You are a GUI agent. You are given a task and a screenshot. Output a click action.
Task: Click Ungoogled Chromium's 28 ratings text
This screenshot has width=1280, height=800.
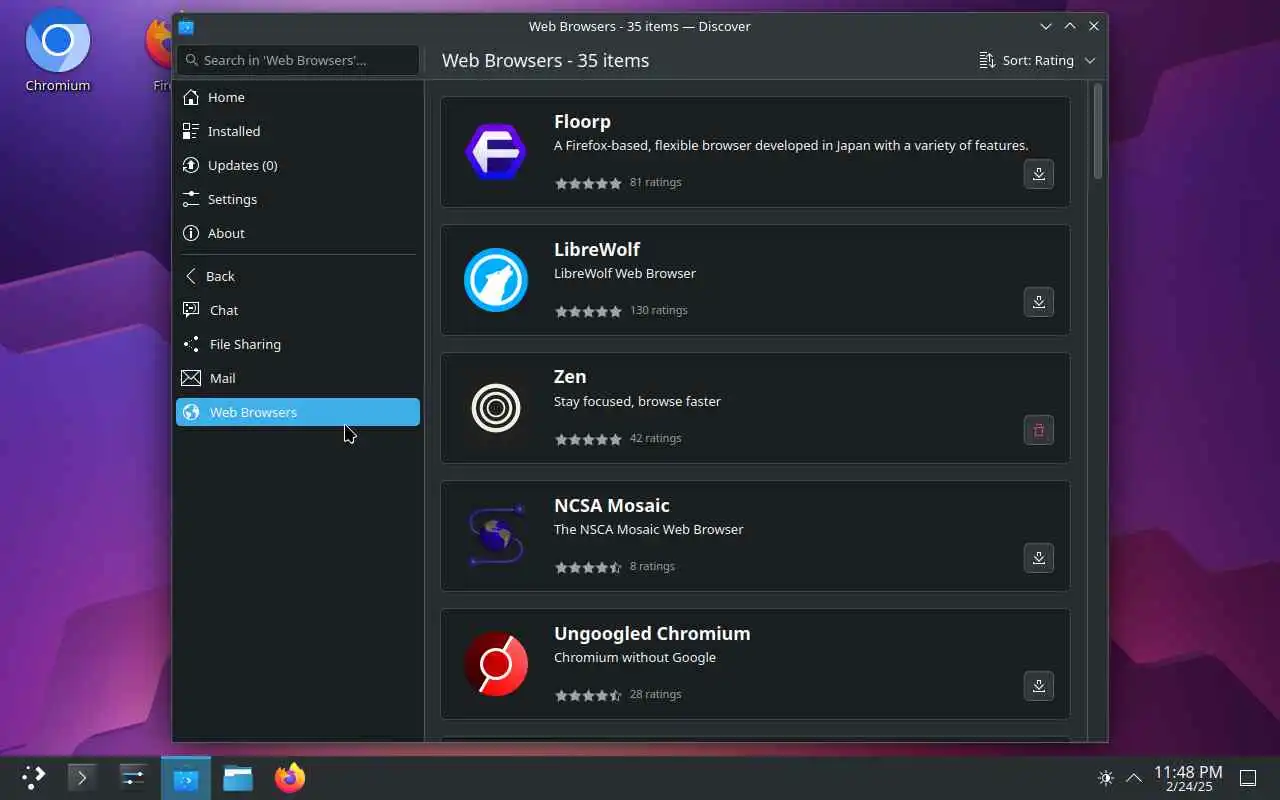(655, 694)
